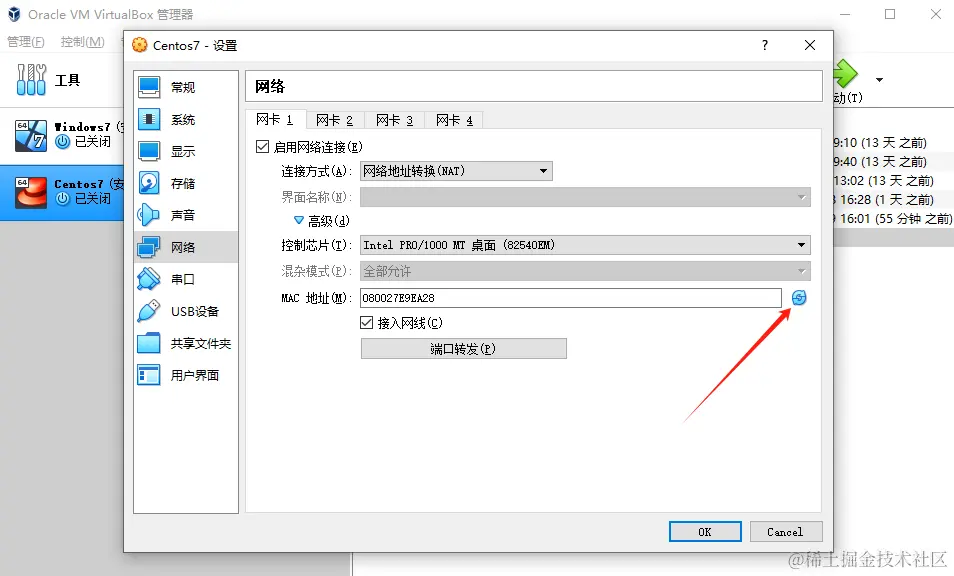
Task: Click the Centos7 settings dialog title icon
Action: point(140,45)
